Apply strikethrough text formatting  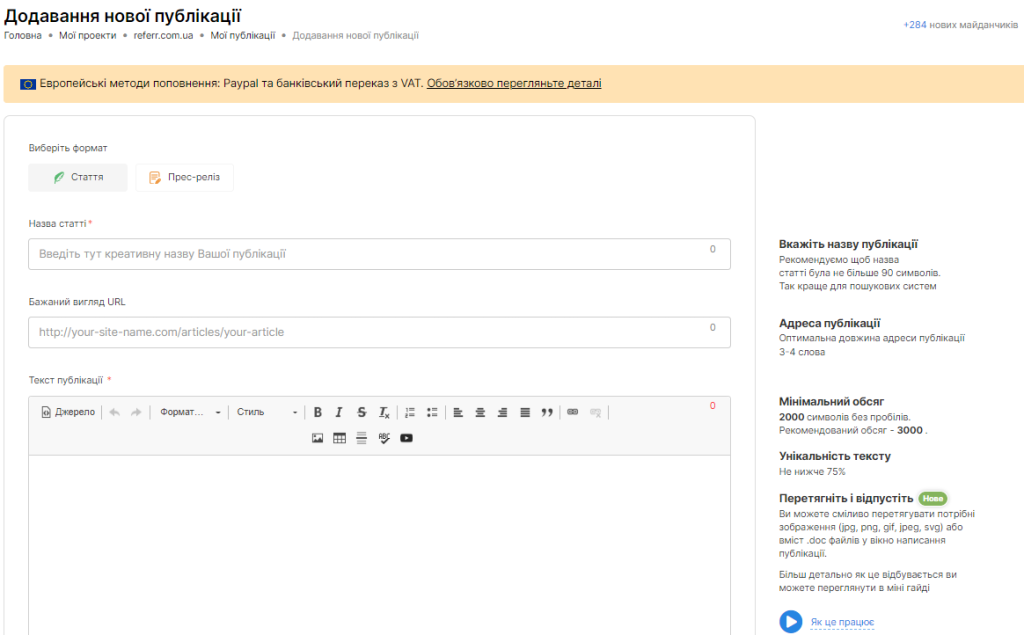click(361, 412)
